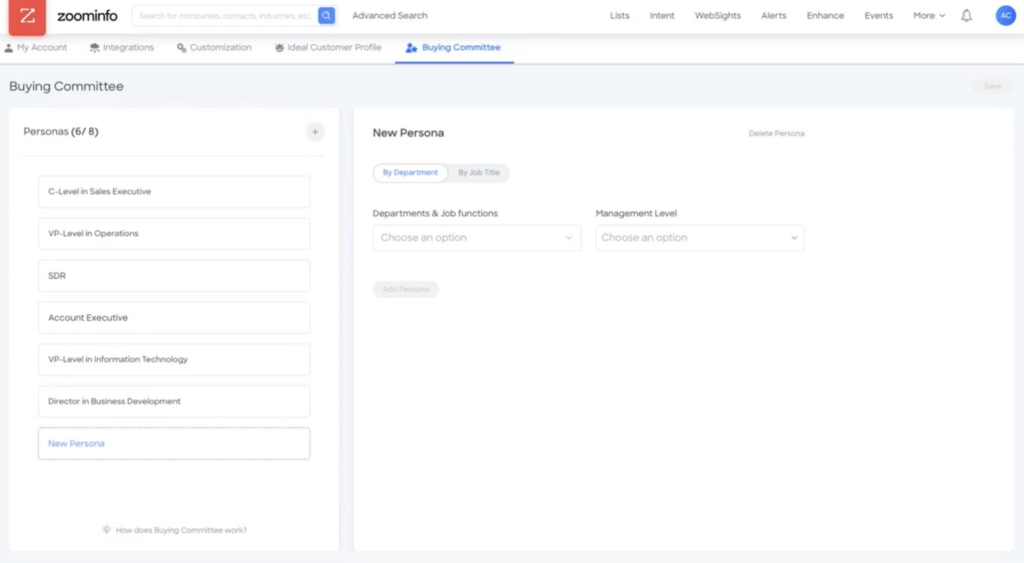The width and height of the screenshot is (1024, 563).
Task: Select Director in Business Development persona
Action: [x=174, y=401]
